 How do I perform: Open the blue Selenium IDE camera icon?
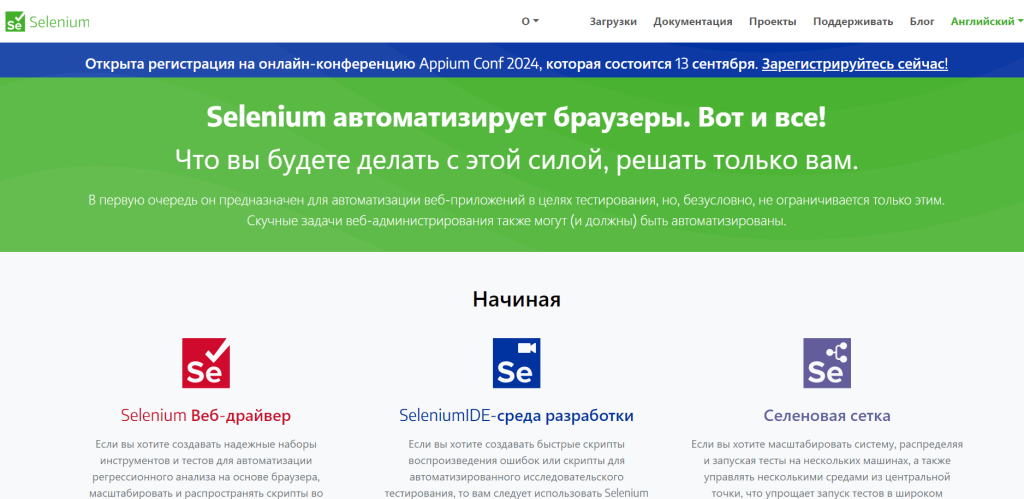(x=516, y=363)
